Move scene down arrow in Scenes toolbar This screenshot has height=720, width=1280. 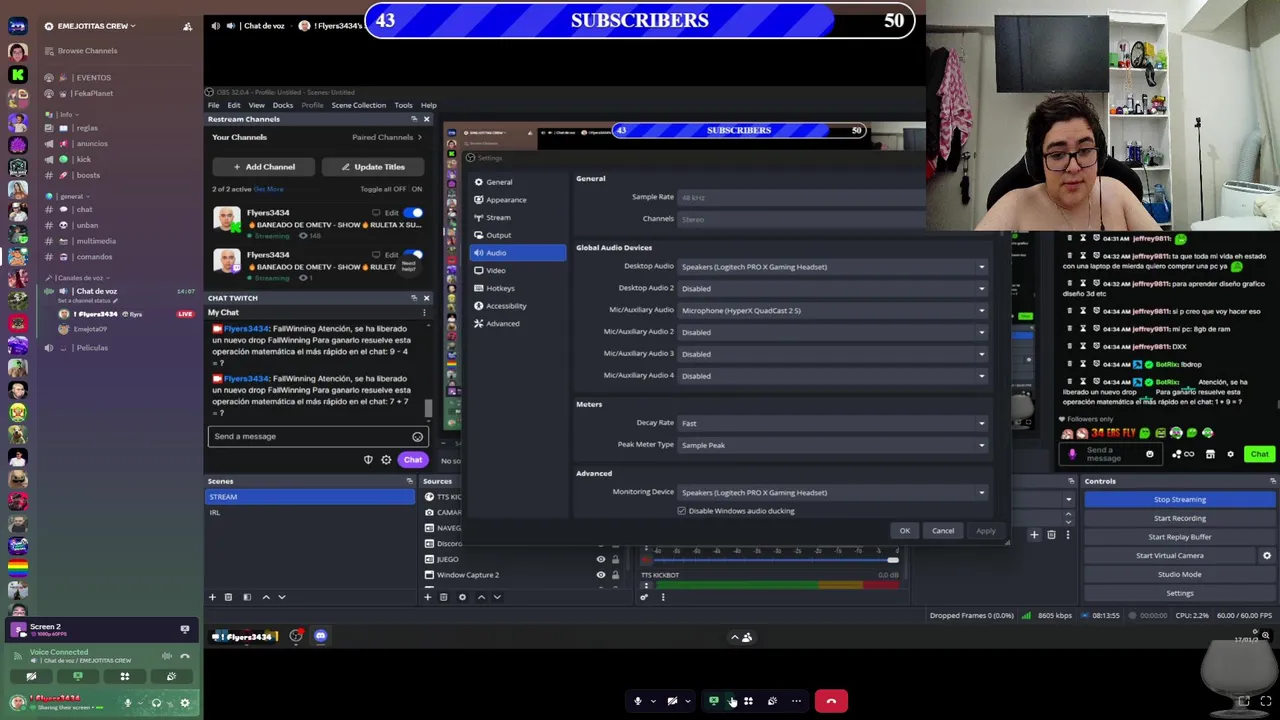pos(281,597)
